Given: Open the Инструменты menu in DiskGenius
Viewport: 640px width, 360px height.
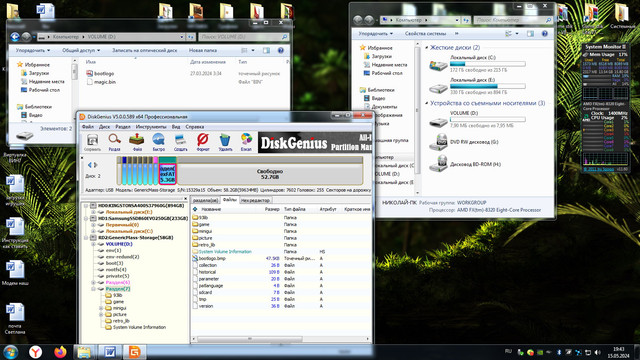Looking at the screenshot, I should 151,127.
